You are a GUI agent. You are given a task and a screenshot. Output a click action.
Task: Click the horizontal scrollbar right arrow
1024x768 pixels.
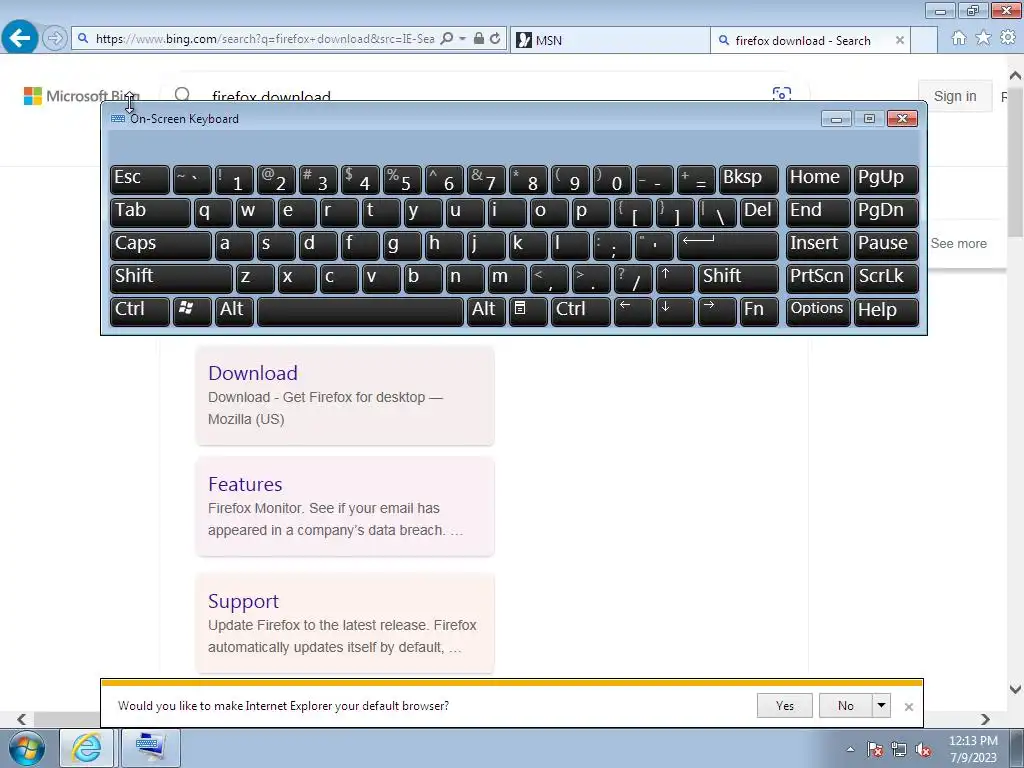pos(985,719)
